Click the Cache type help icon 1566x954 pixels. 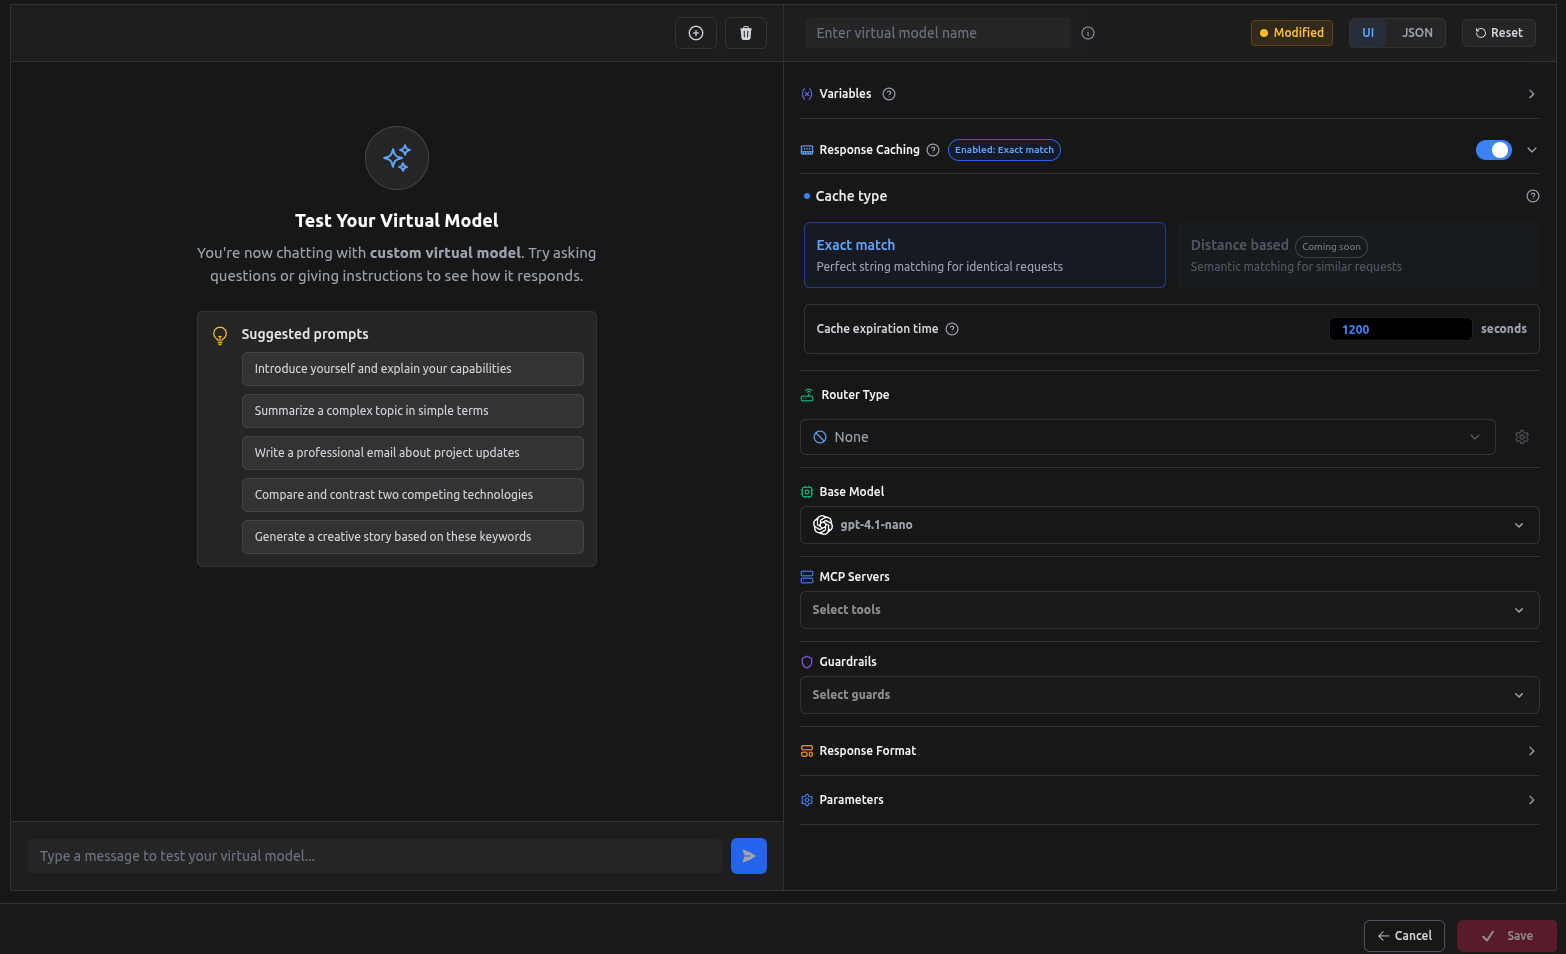point(1532,196)
